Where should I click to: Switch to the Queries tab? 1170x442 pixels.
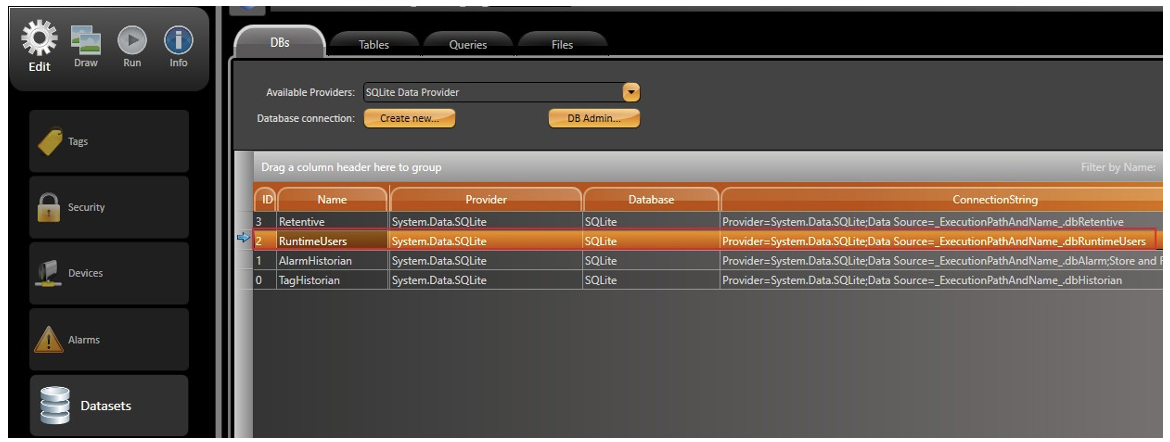(x=468, y=45)
